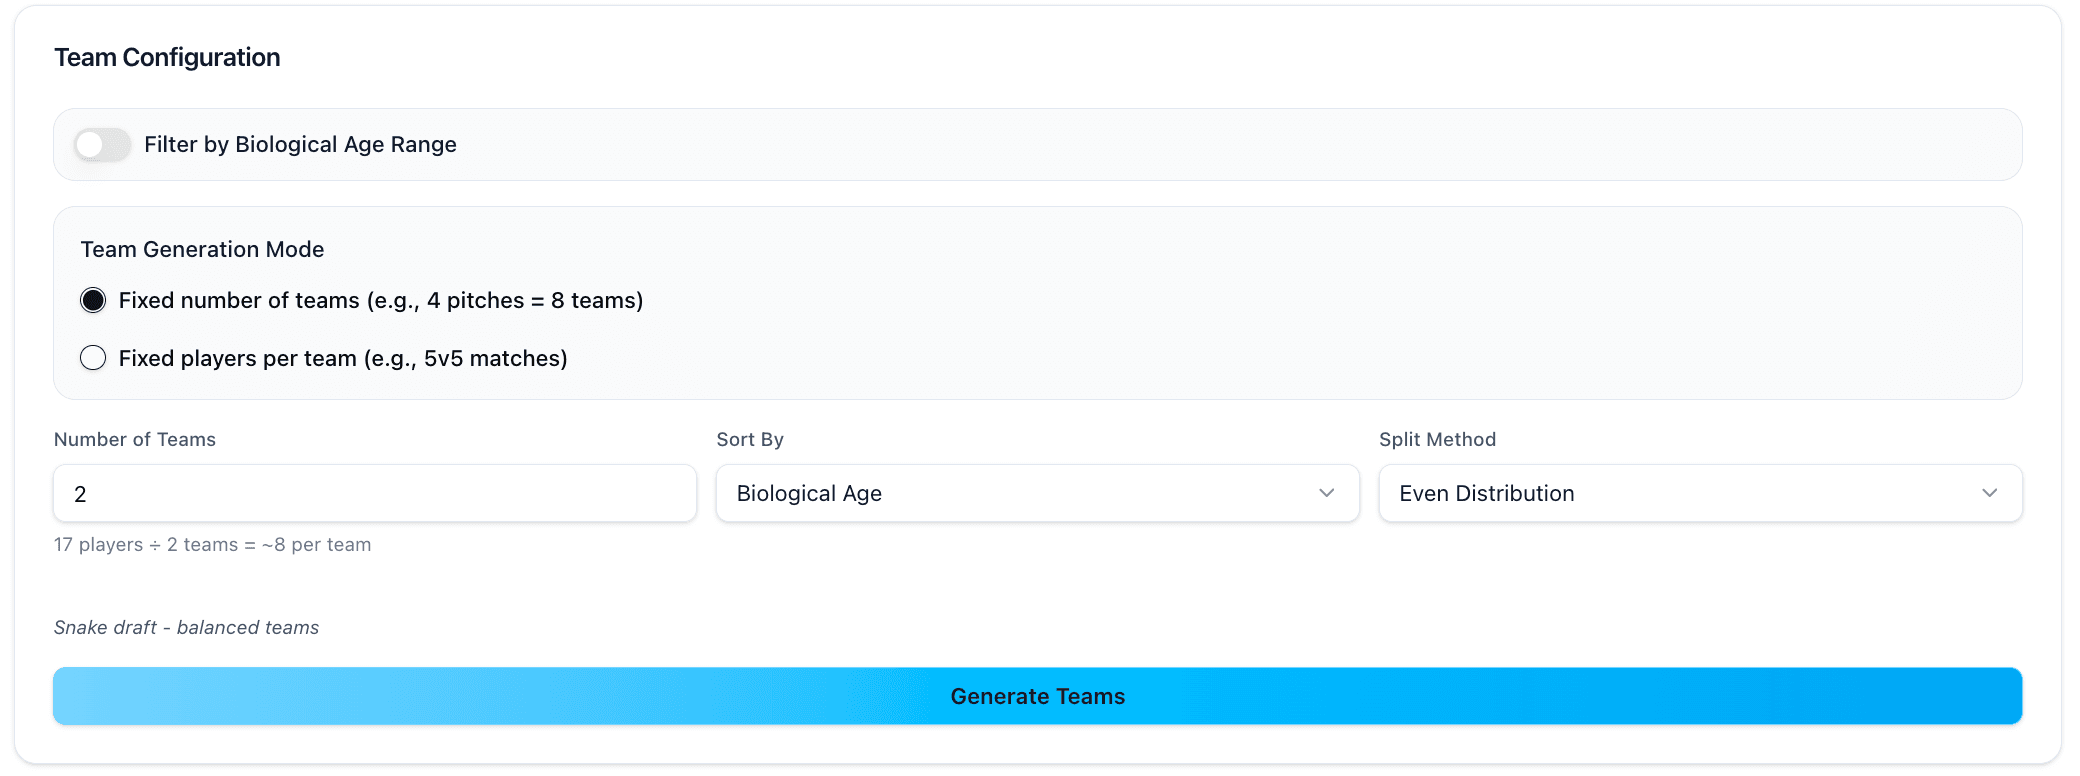Viewport: 2080px width, 776px height.
Task: Select the Fixed number of teams radio button
Action: [x=93, y=299]
